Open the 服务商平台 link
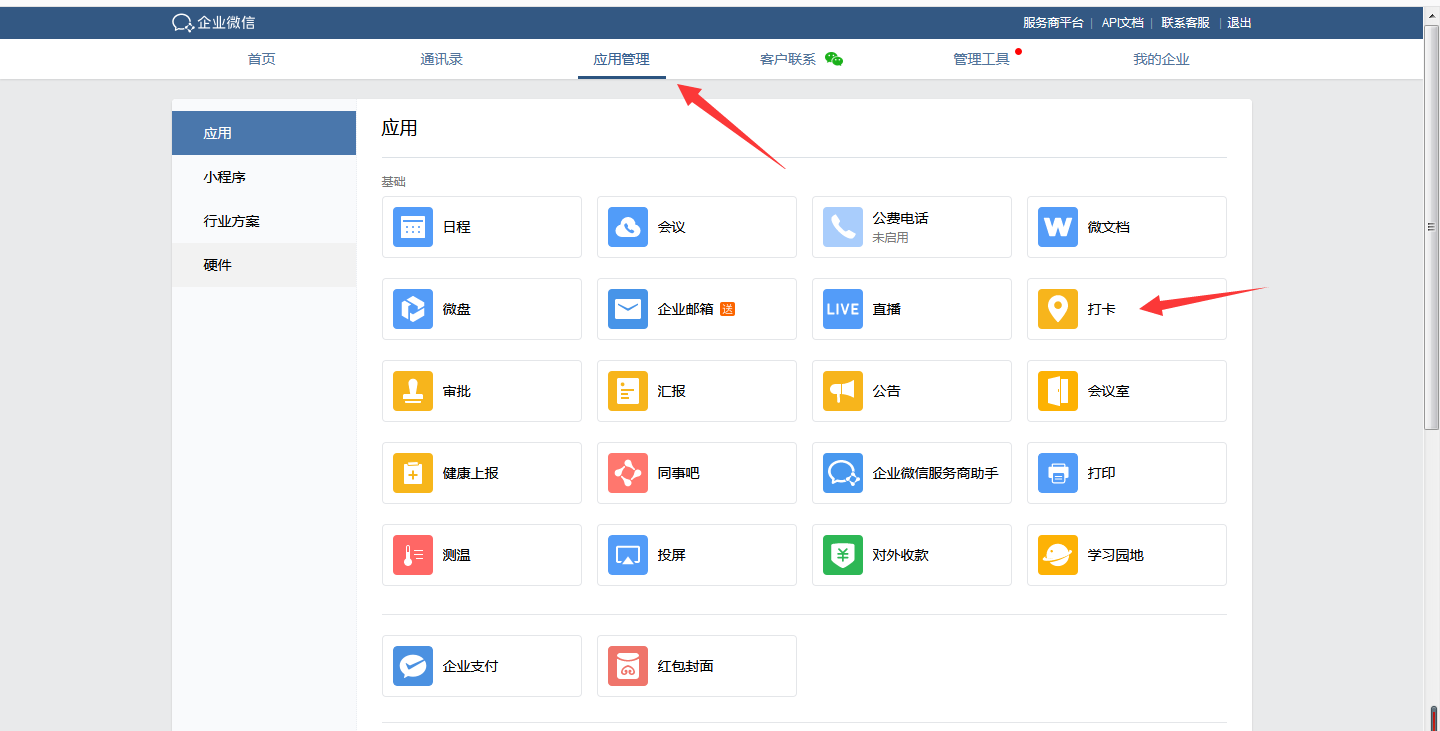 [x=1053, y=22]
